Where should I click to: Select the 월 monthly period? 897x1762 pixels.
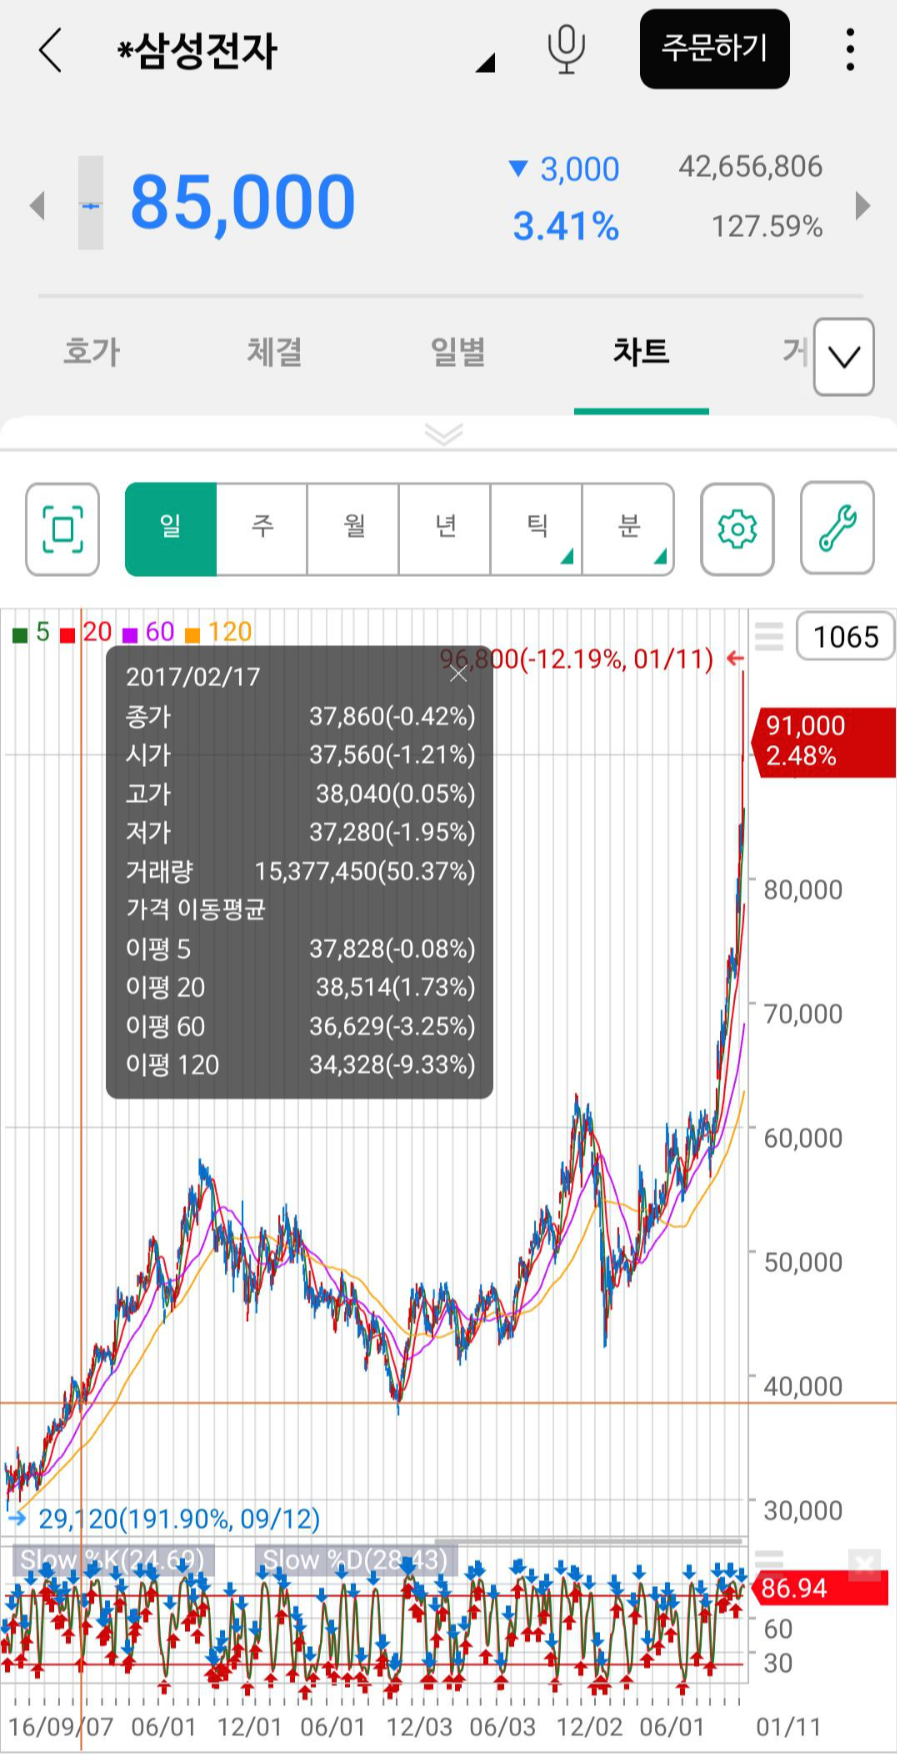click(x=354, y=529)
